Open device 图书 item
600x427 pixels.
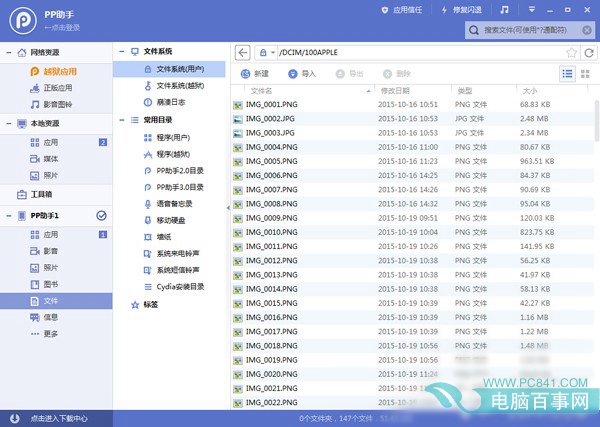coord(56,284)
